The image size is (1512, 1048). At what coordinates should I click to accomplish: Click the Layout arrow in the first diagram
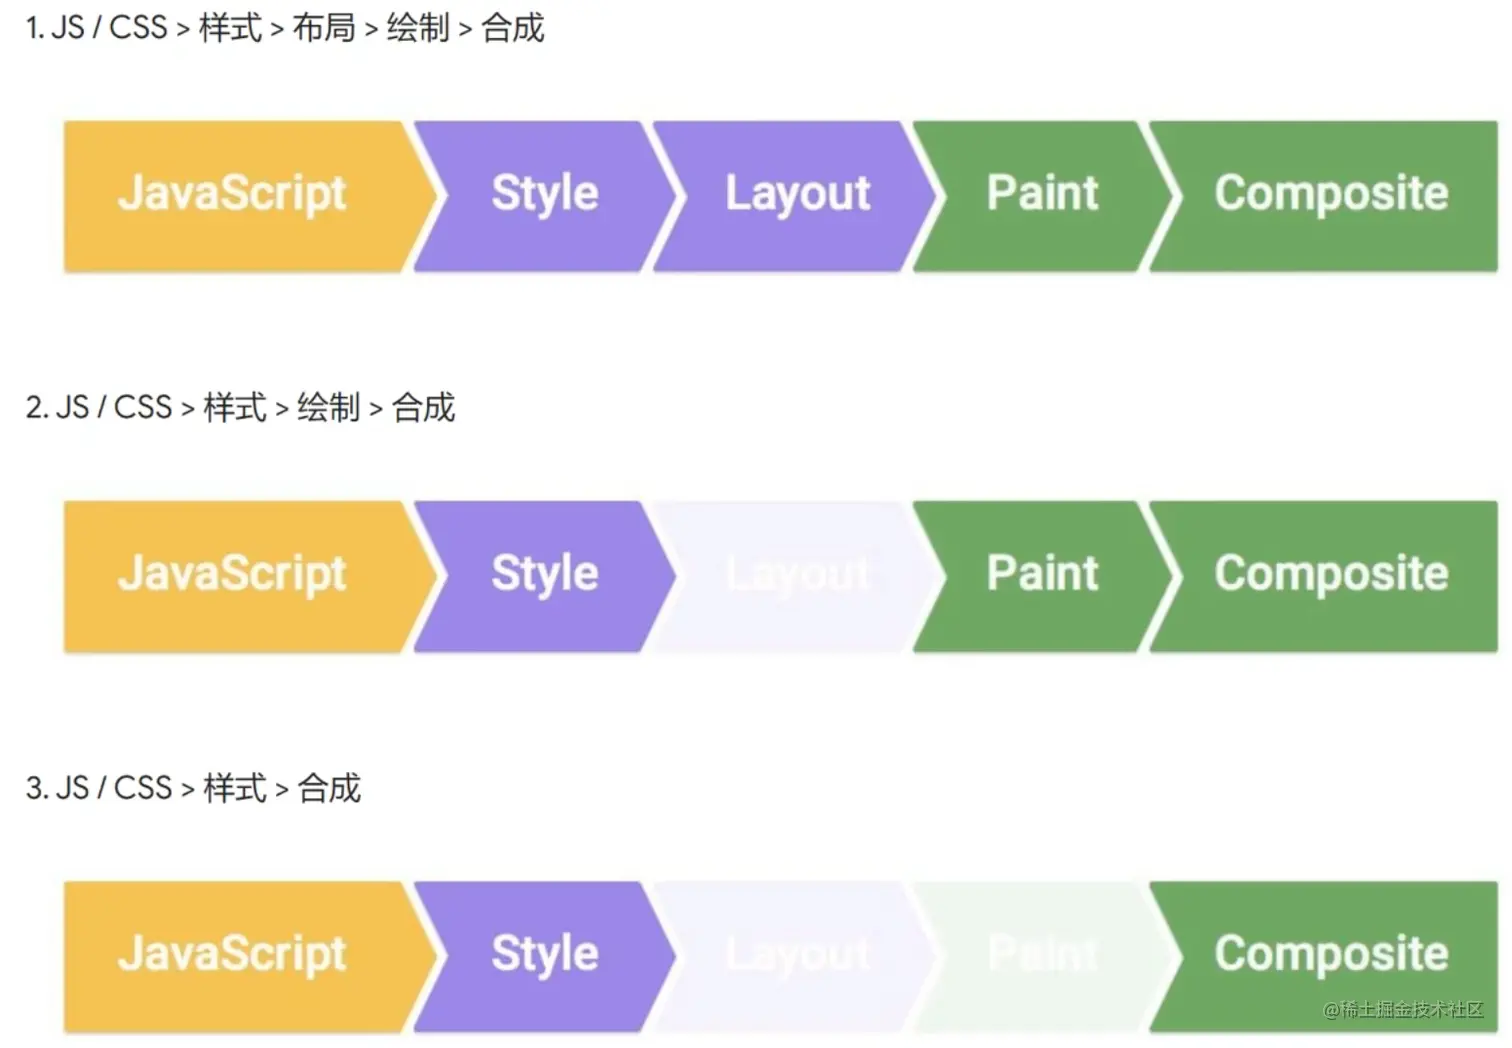pos(797,195)
